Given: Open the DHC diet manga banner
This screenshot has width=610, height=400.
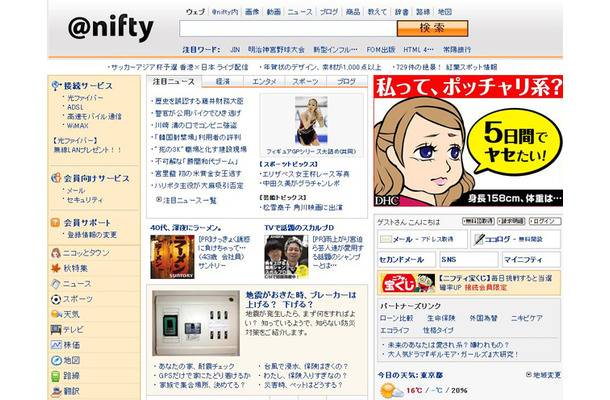Looking at the screenshot, I should click(x=468, y=141).
